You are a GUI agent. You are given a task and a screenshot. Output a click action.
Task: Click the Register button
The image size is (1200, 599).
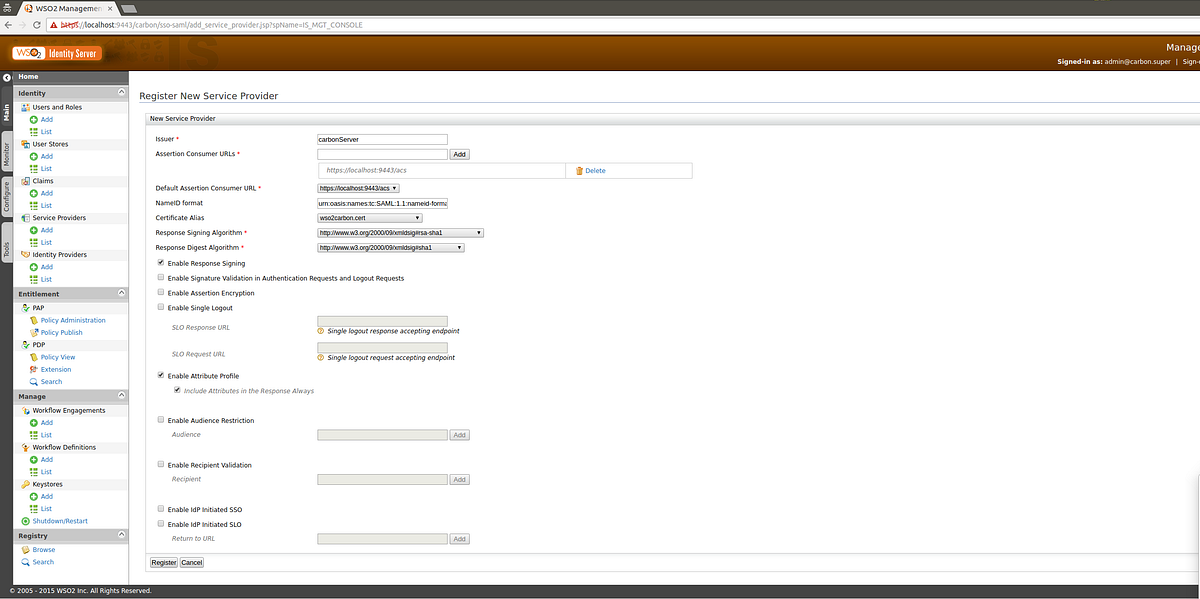click(163, 562)
